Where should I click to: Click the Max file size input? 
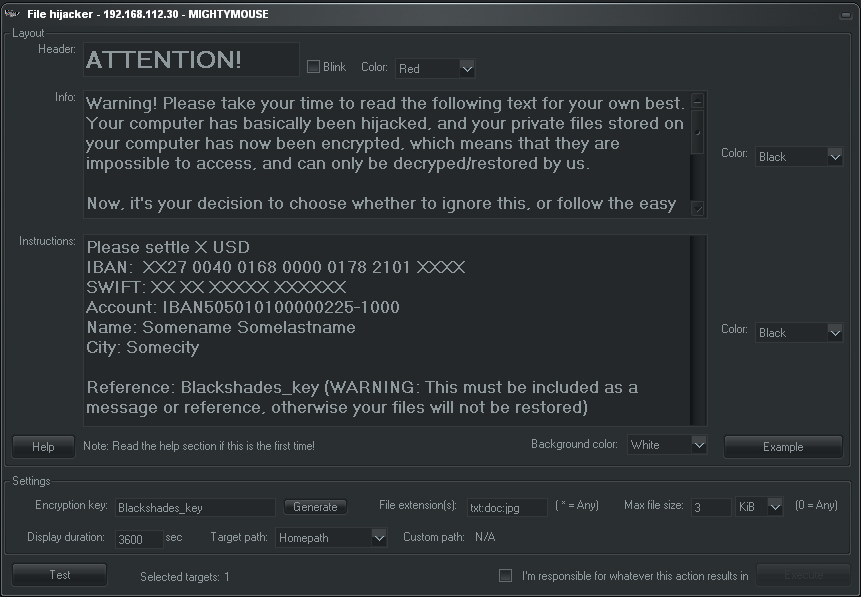click(711, 508)
